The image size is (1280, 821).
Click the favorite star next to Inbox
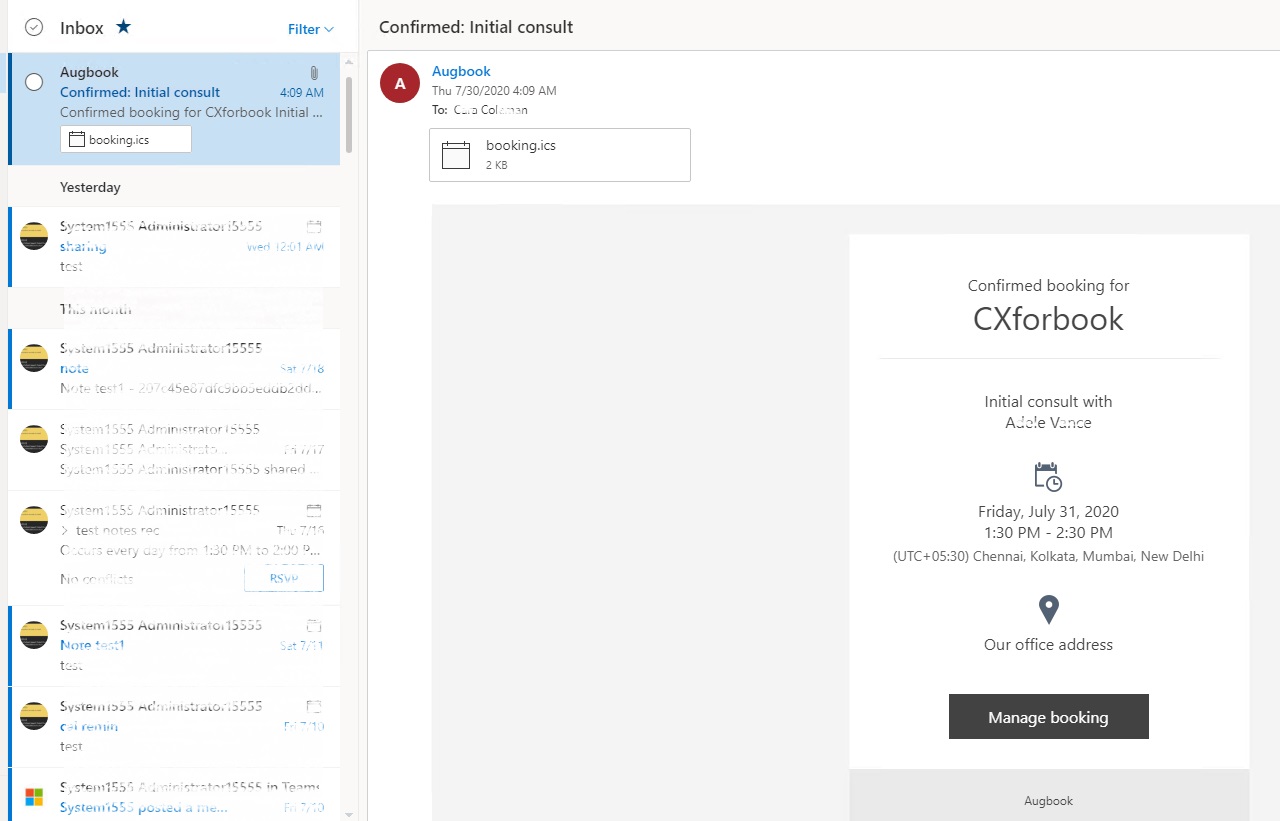click(123, 27)
